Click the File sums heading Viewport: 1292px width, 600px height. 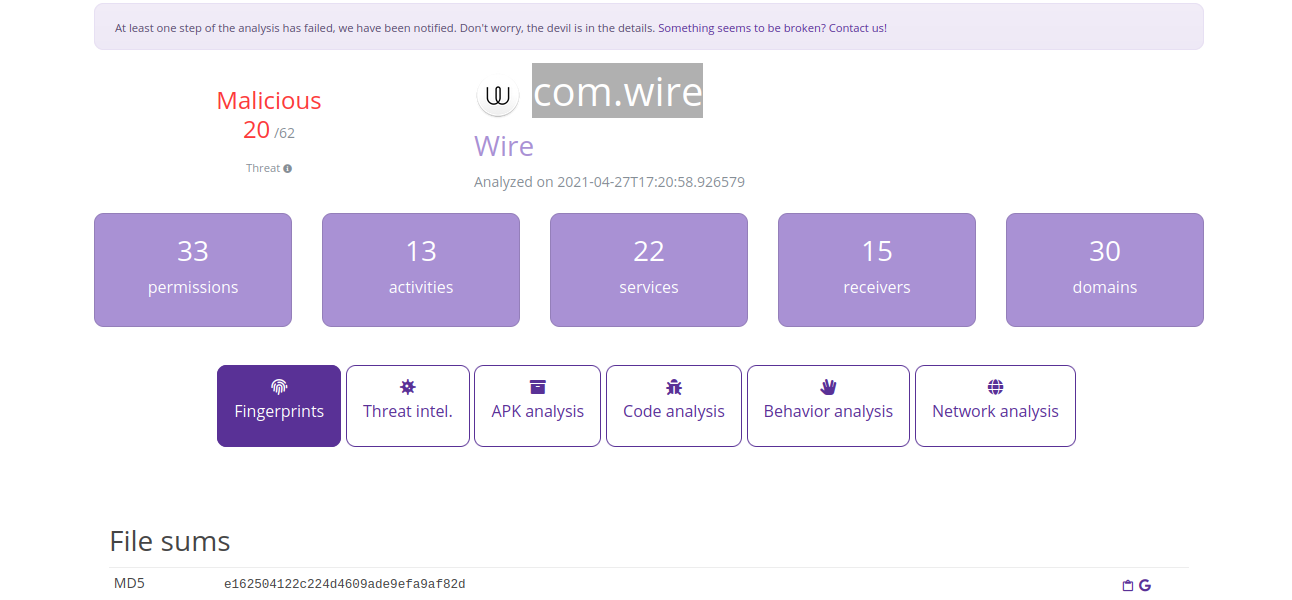pyautogui.click(x=170, y=541)
